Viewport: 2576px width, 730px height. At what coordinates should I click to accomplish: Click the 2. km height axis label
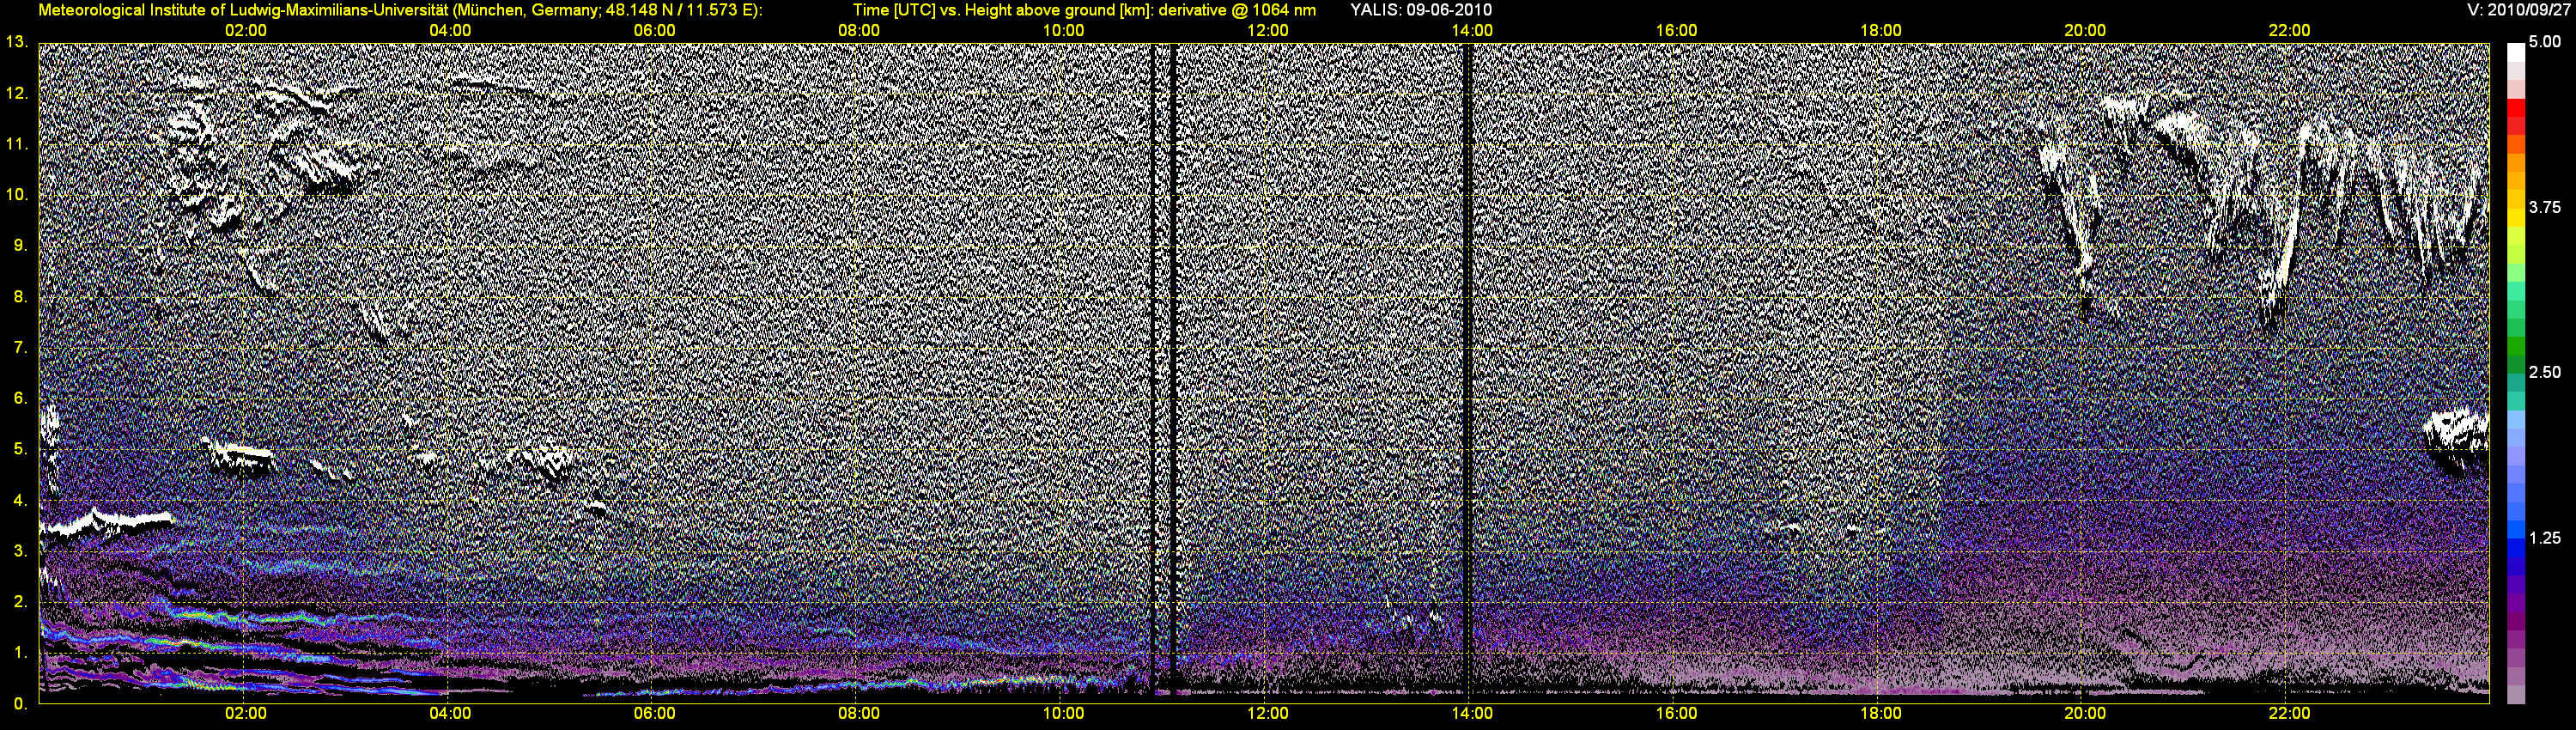(x=20, y=601)
